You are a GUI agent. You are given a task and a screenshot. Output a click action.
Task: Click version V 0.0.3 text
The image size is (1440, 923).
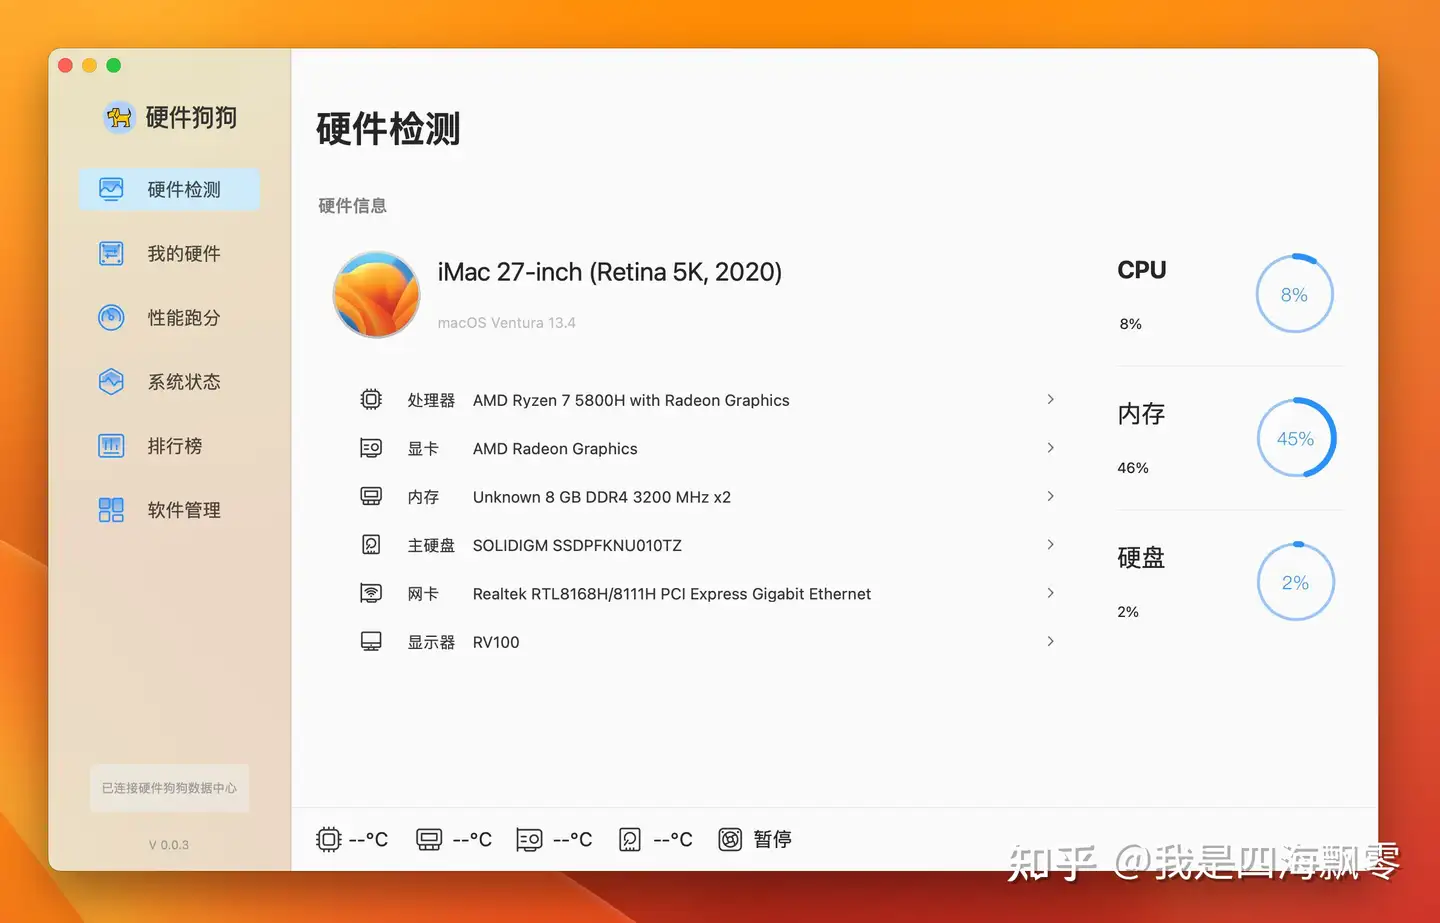169,845
